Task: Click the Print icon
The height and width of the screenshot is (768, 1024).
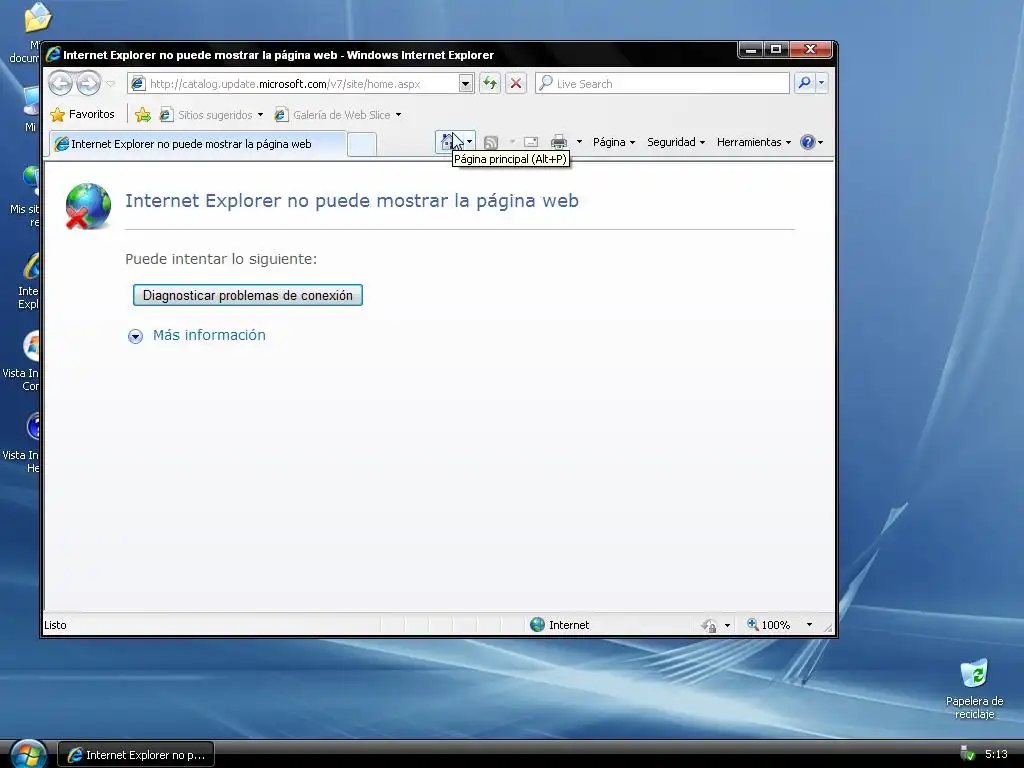Action: 559,142
